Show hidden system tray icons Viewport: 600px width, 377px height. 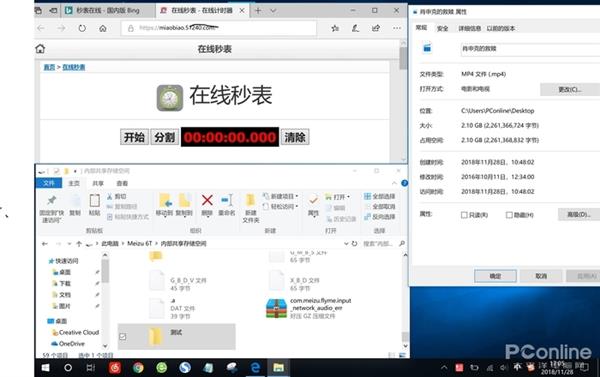(444, 367)
